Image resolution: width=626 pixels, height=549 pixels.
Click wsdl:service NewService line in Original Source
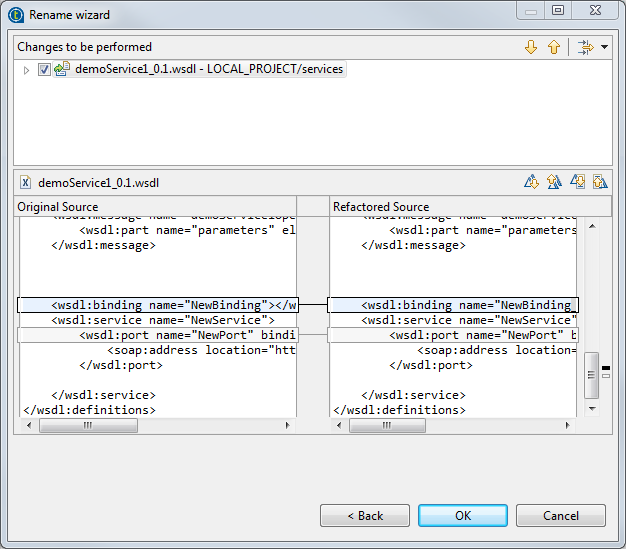click(x=163, y=320)
